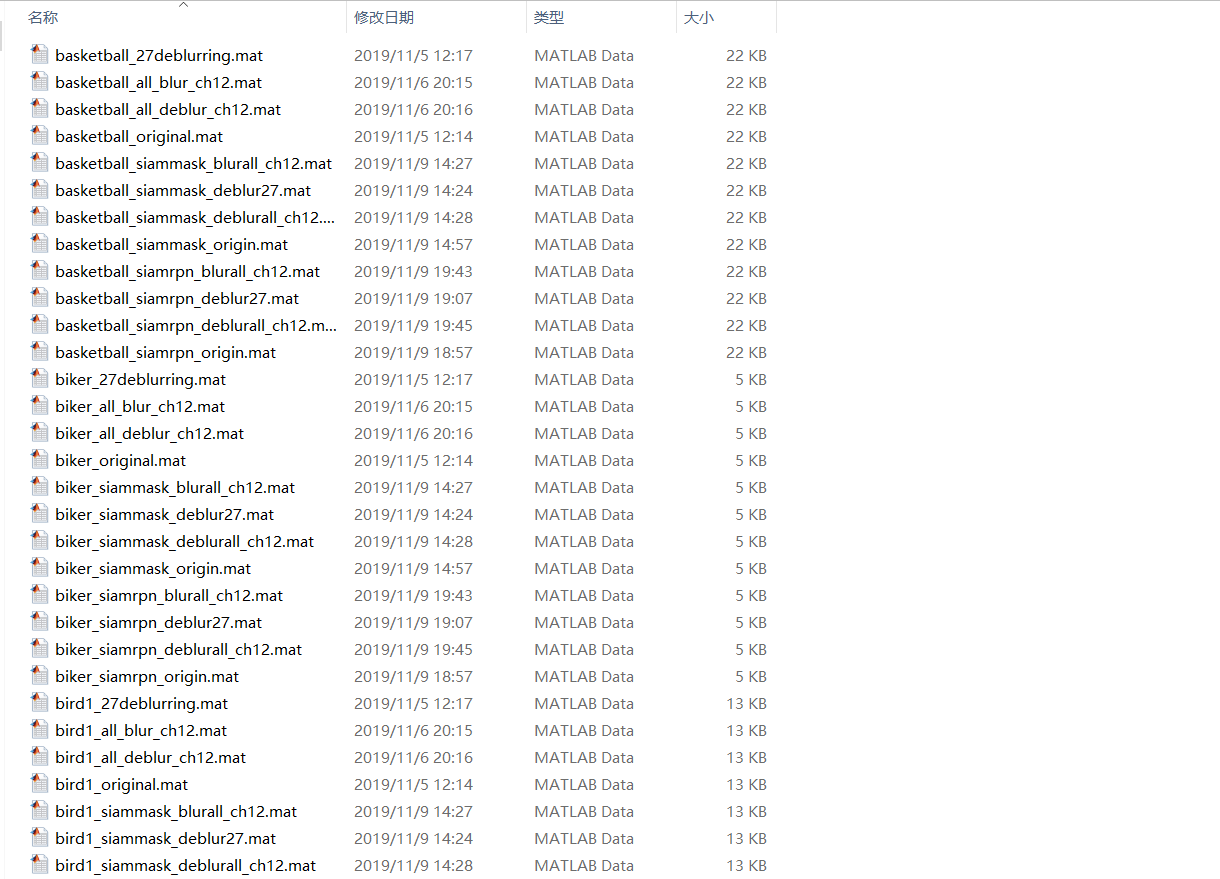
Task: Select the basketball_all_deblur_ch12.mat file icon
Action: (x=39, y=109)
